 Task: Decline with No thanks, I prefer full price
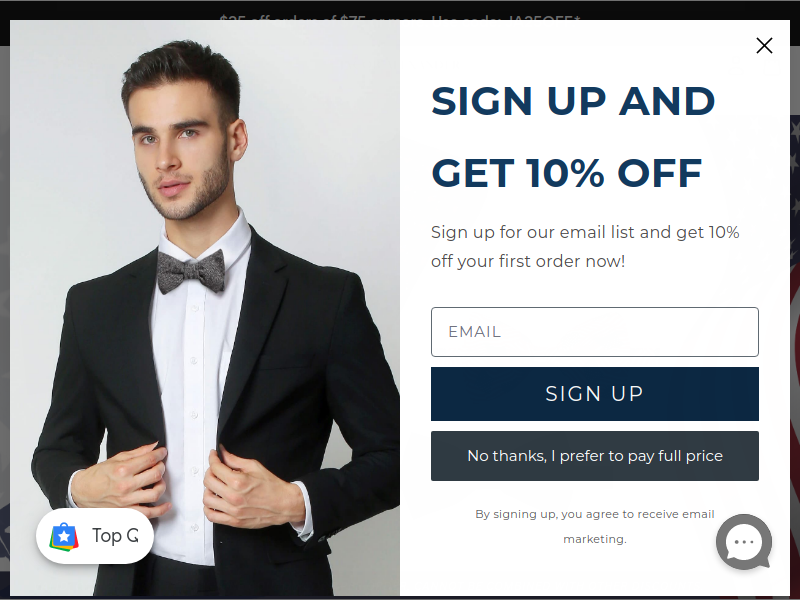click(x=594, y=456)
